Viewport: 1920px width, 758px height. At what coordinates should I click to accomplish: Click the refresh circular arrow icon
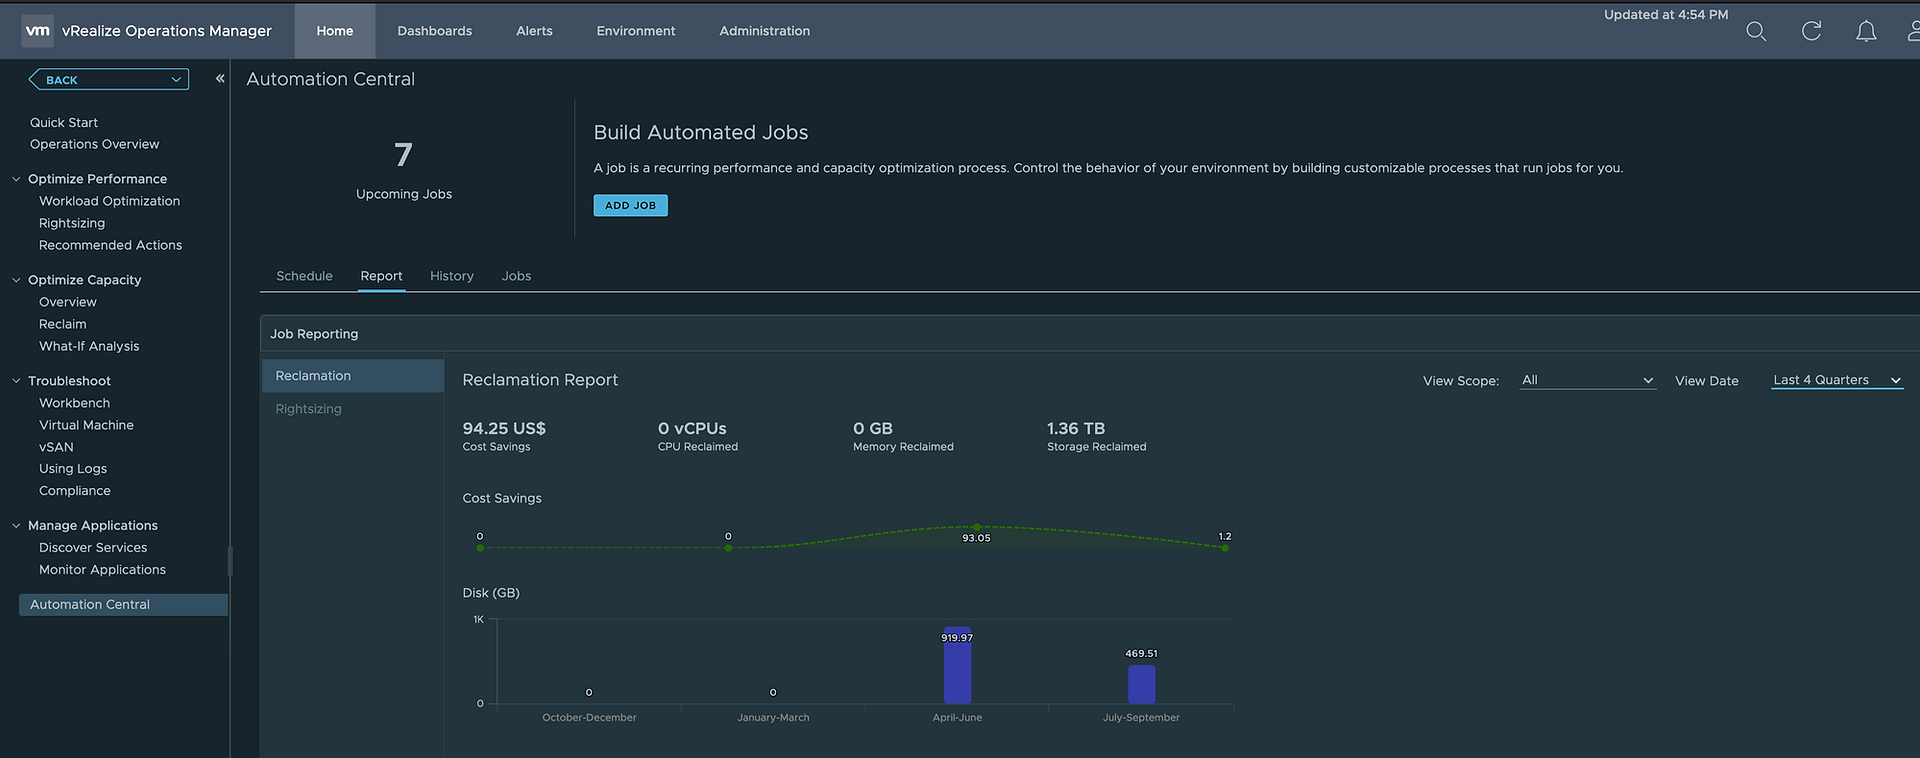pos(1811,31)
